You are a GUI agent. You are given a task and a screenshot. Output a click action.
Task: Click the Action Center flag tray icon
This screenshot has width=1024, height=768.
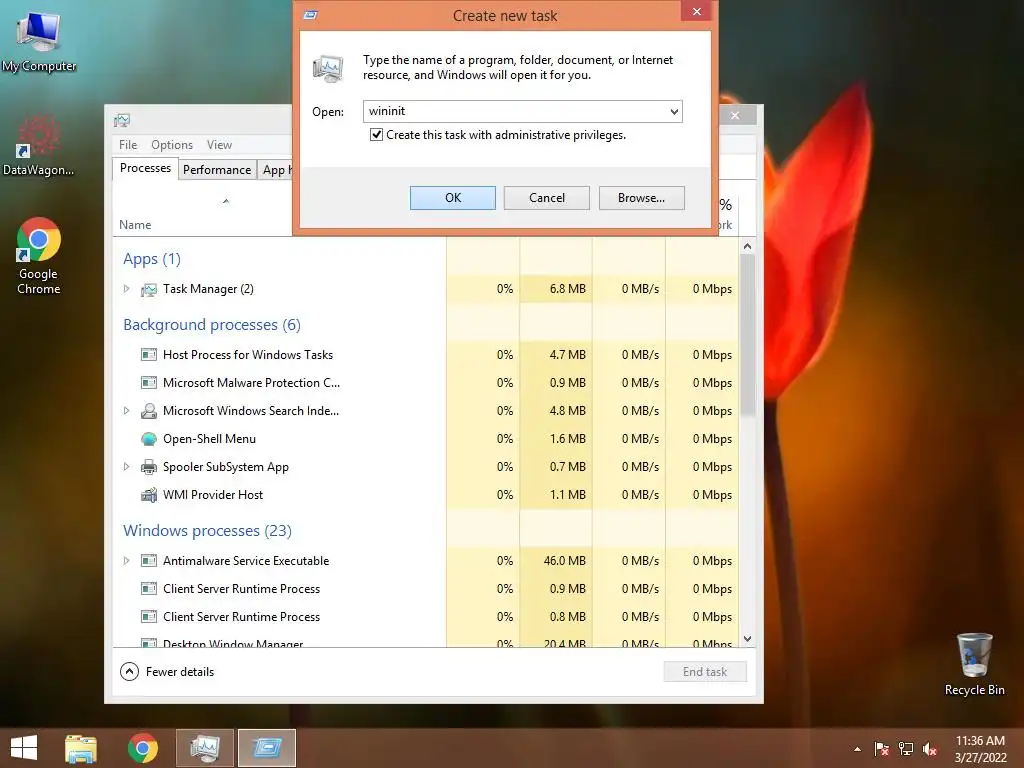[x=881, y=748]
